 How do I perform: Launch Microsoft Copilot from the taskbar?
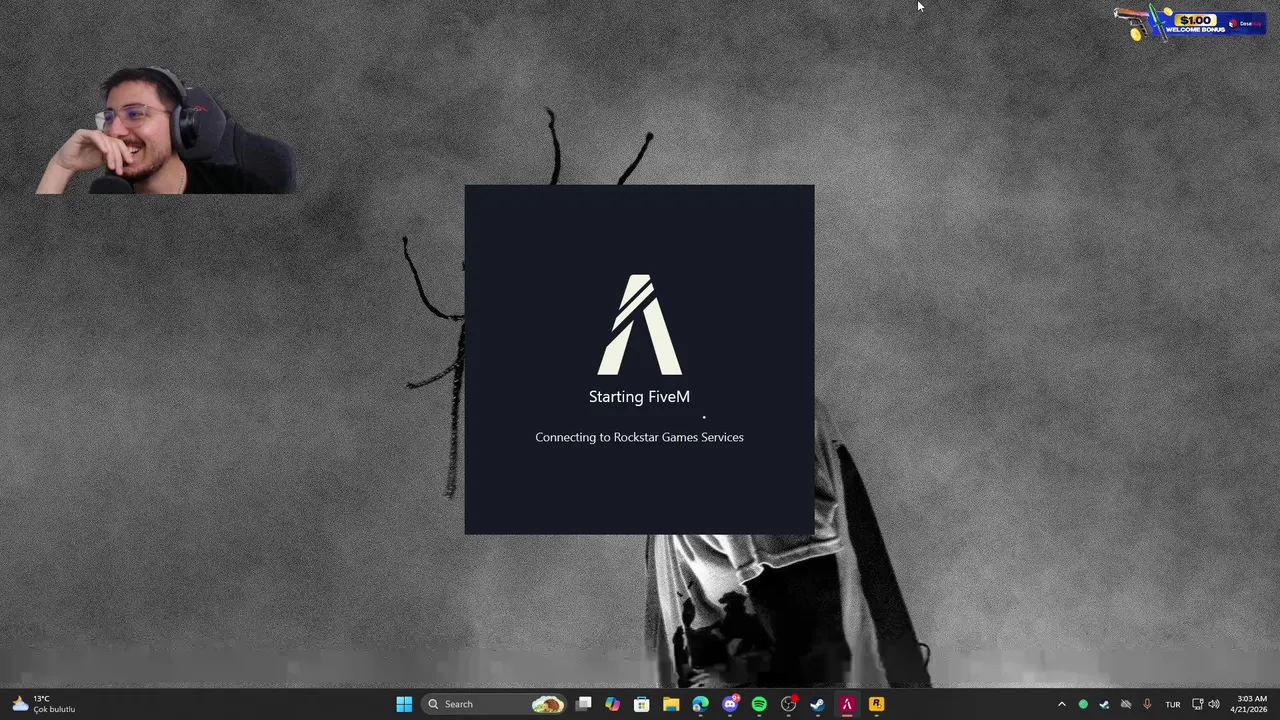[x=613, y=704]
